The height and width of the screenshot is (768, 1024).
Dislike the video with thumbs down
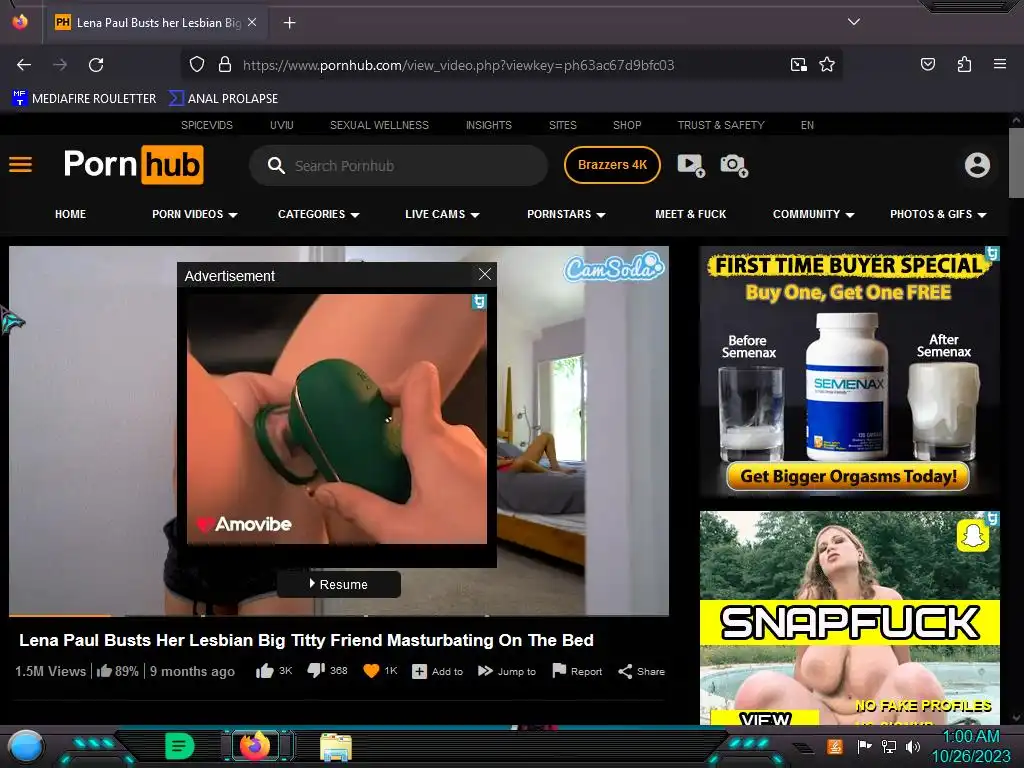click(316, 671)
